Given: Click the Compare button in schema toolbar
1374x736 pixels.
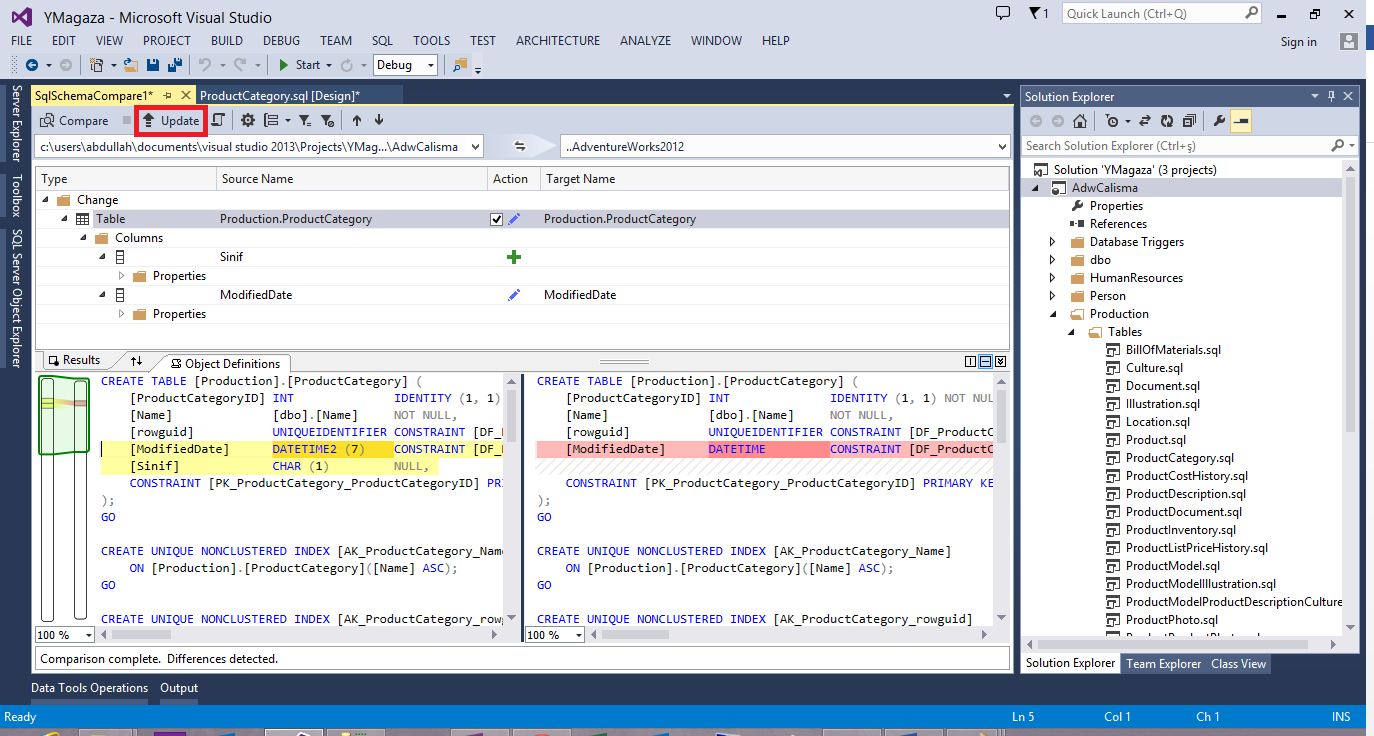Looking at the screenshot, I should click(x=74, y=120).
